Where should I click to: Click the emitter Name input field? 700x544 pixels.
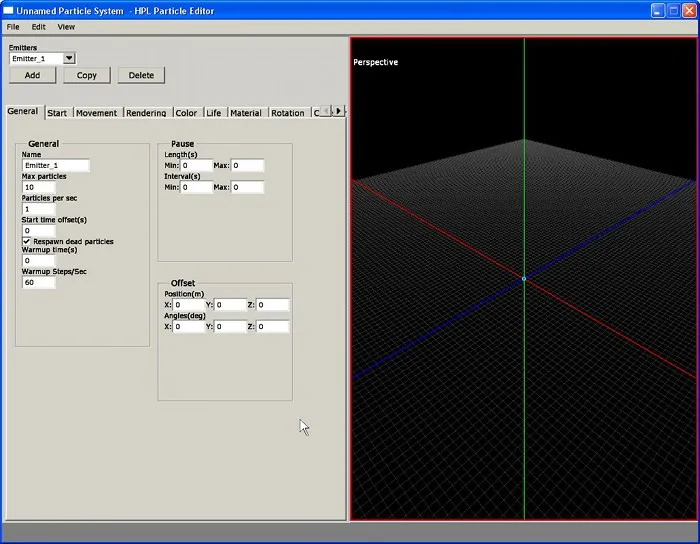pyautogui.click(x=55, y=166)
